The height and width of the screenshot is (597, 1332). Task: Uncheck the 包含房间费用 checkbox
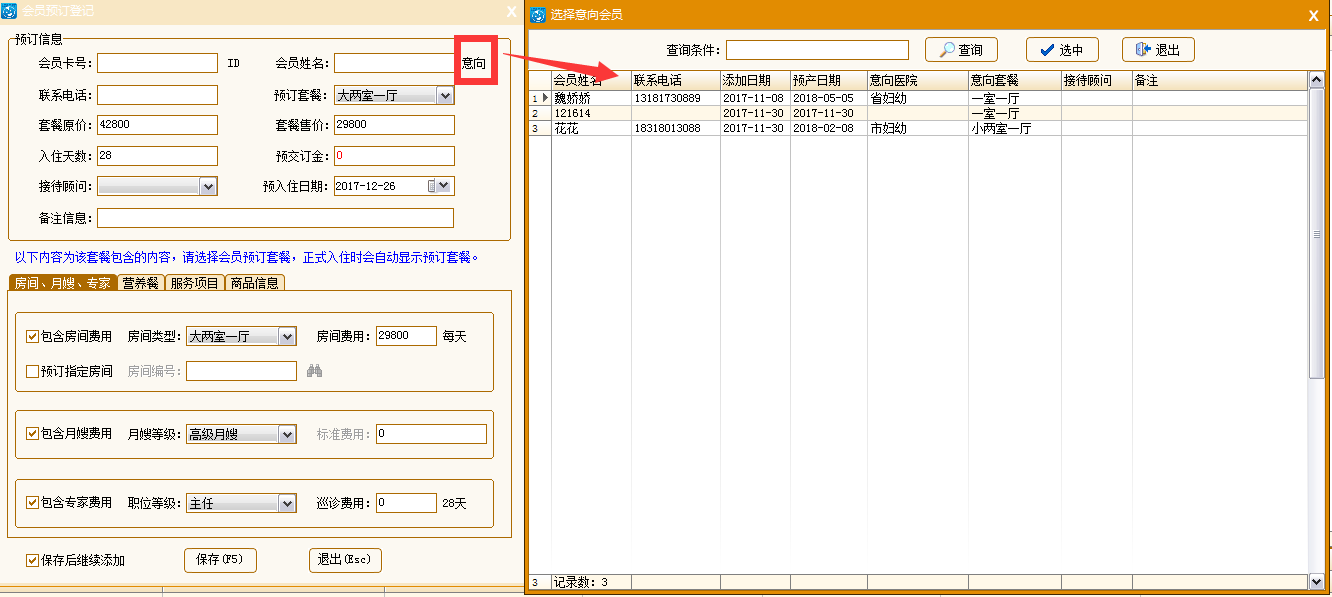coord(32,337)
